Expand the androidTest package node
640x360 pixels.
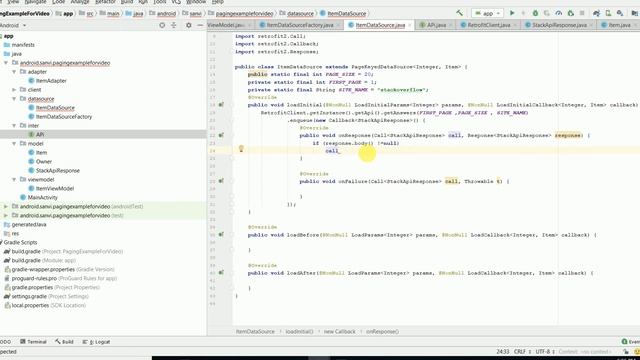pyautogui.click(x=6, y=207)
